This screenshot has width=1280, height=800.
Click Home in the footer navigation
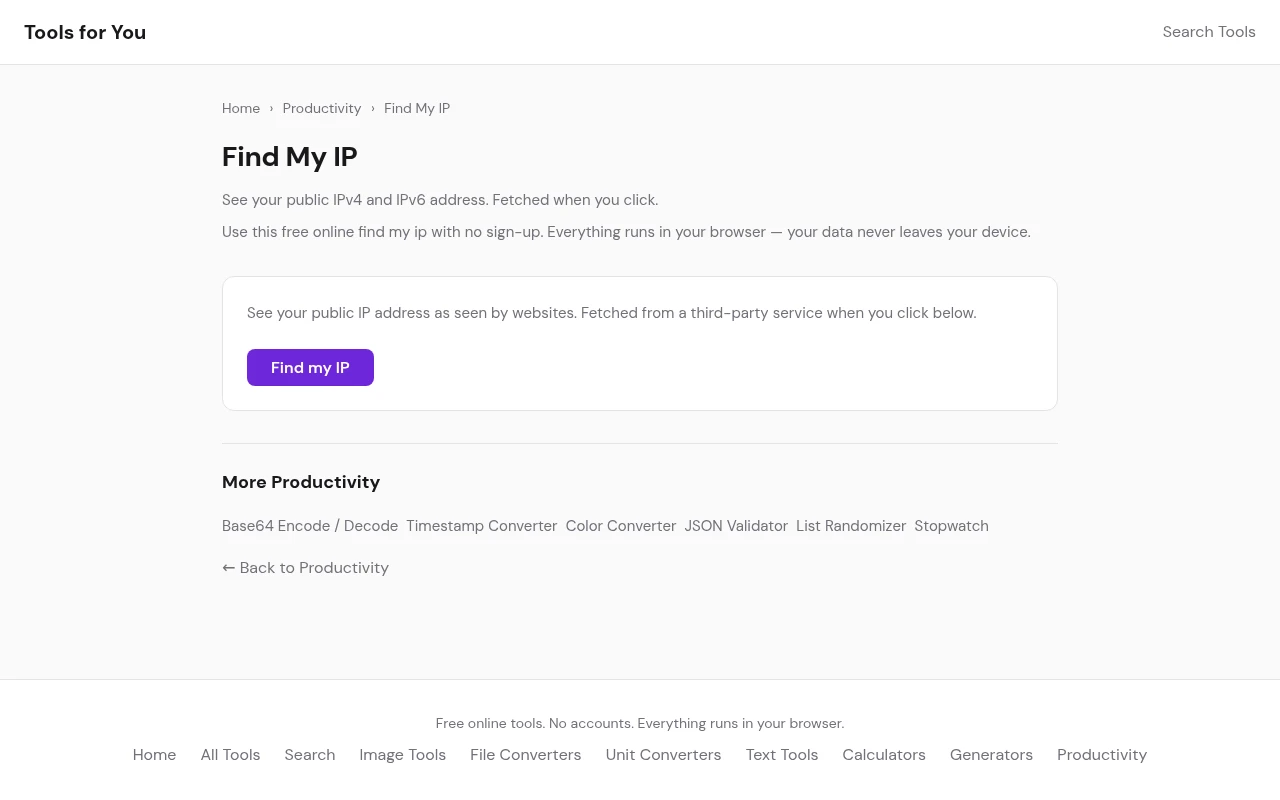(x=154, y=755)
